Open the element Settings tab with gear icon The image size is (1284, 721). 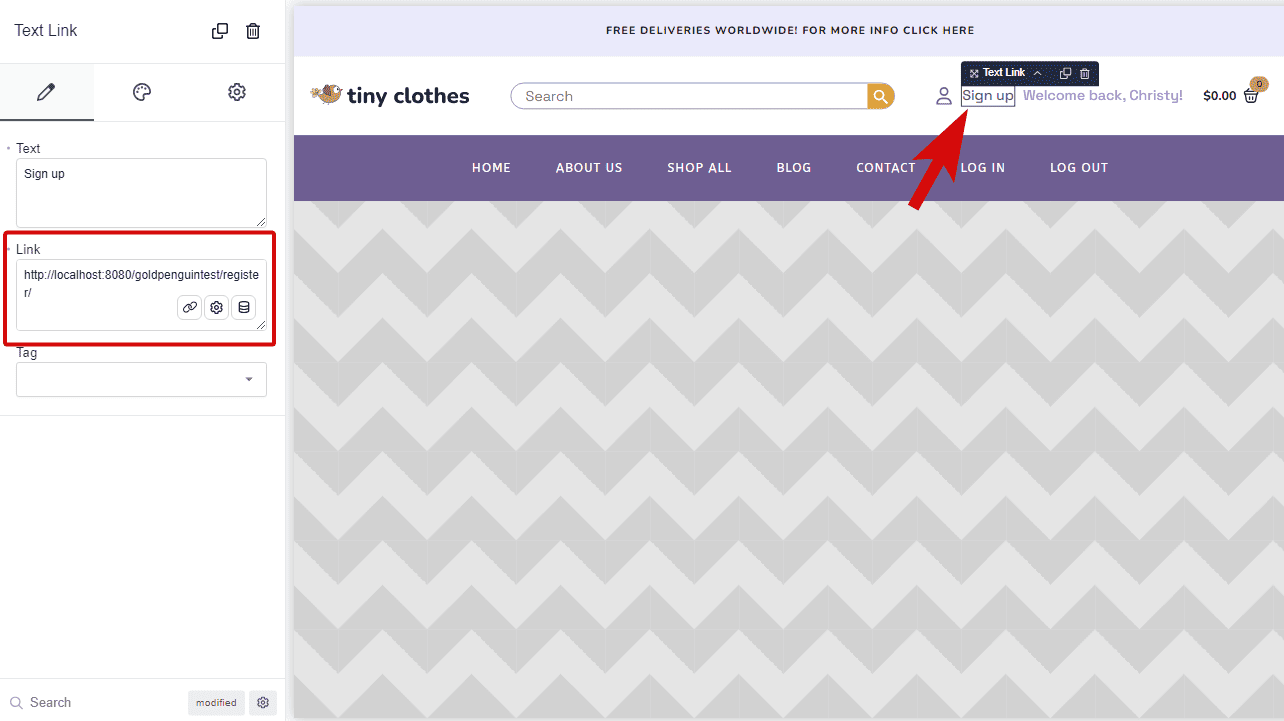[x=237, y=92]
